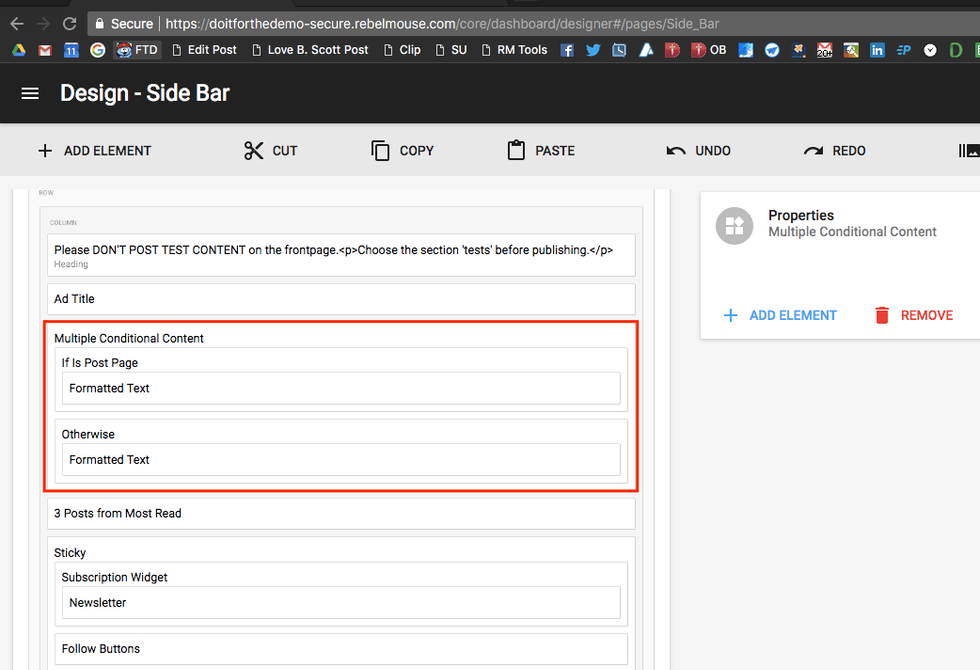Click the Cut scissors icon
The width and height of the screenshot is (980, 670).
pyautogui.click(x=254, y=151)
